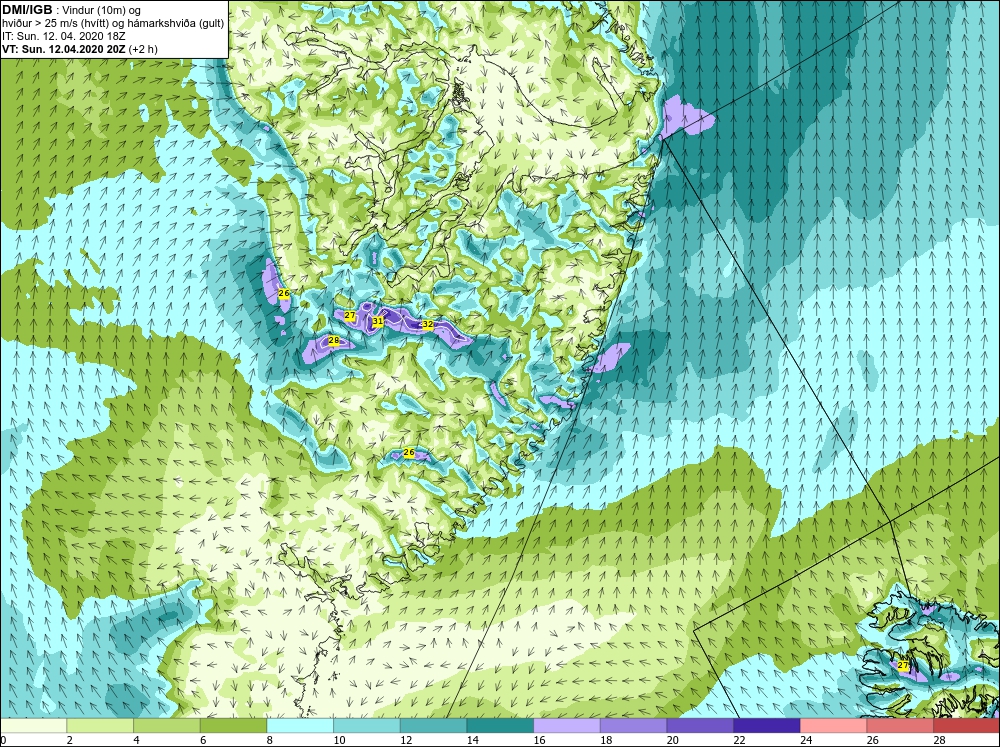
Task: Click the 12–14 m/s teal legend swatch
Action: click(433, 725)
